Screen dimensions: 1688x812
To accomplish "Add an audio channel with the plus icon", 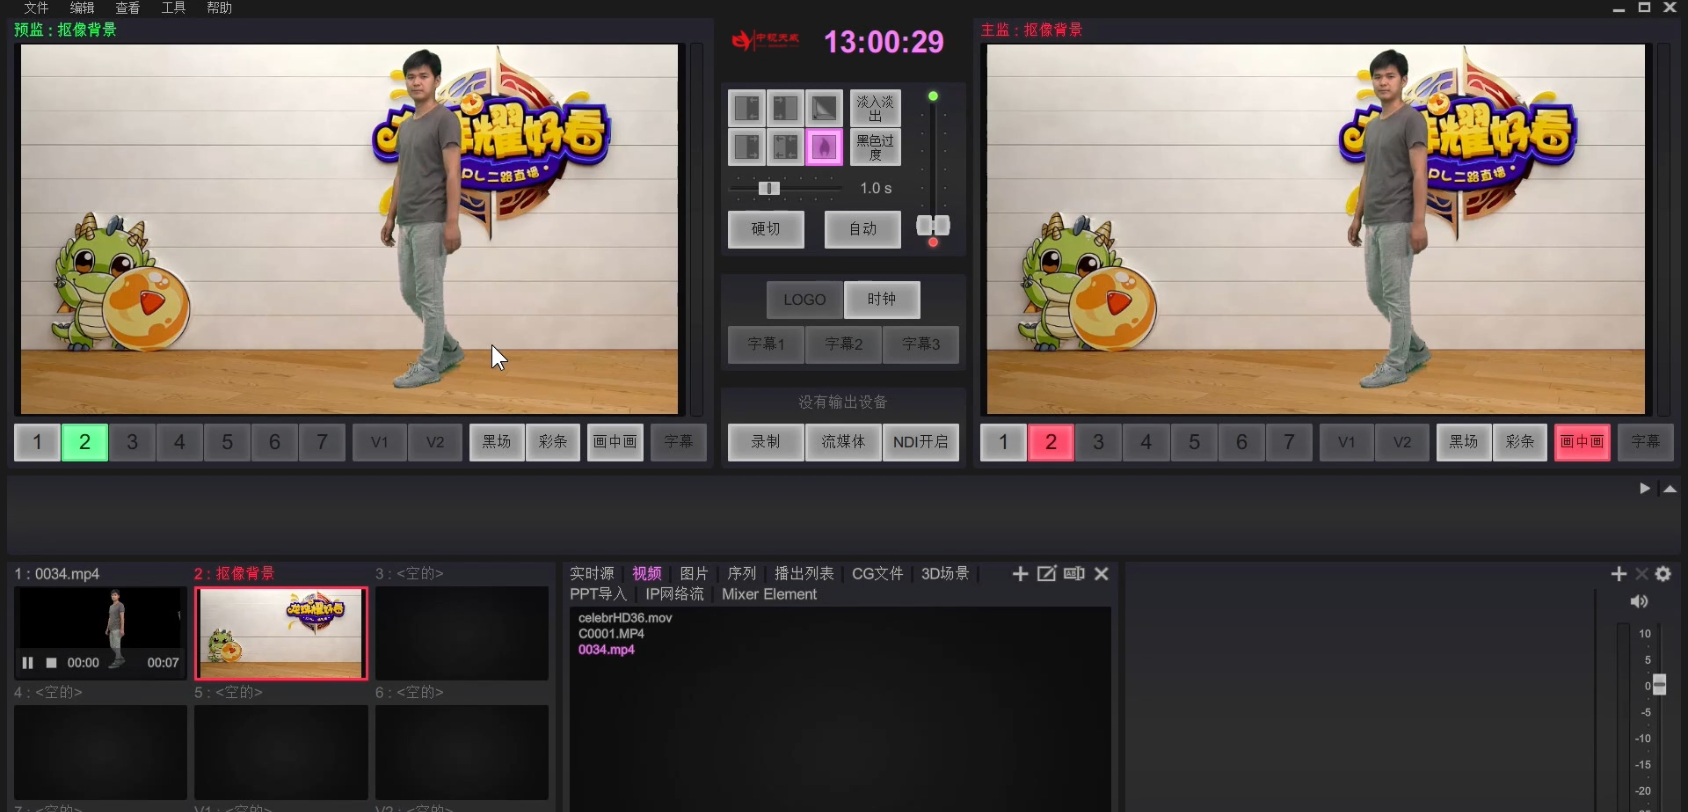I will click(1619, 573).
